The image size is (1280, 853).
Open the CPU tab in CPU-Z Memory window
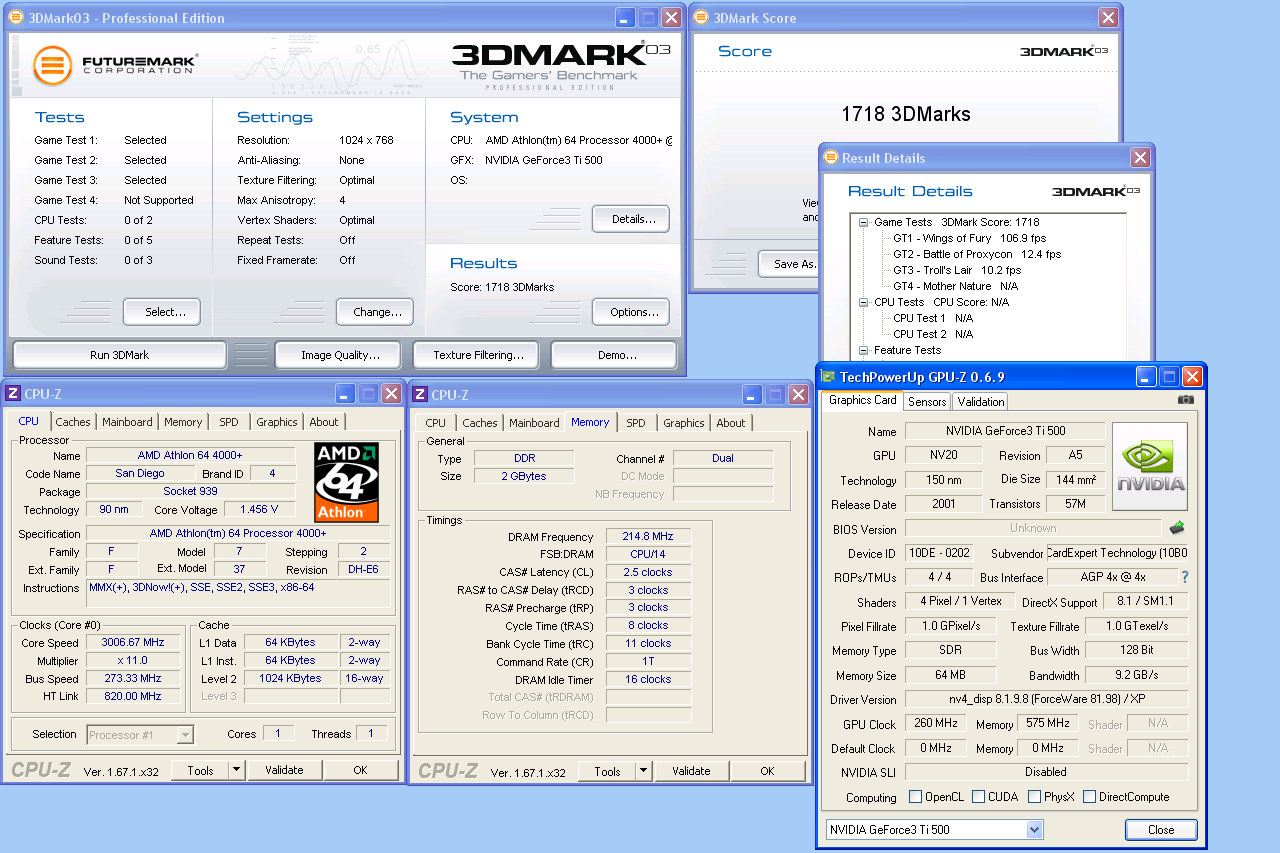coord(436,423)
